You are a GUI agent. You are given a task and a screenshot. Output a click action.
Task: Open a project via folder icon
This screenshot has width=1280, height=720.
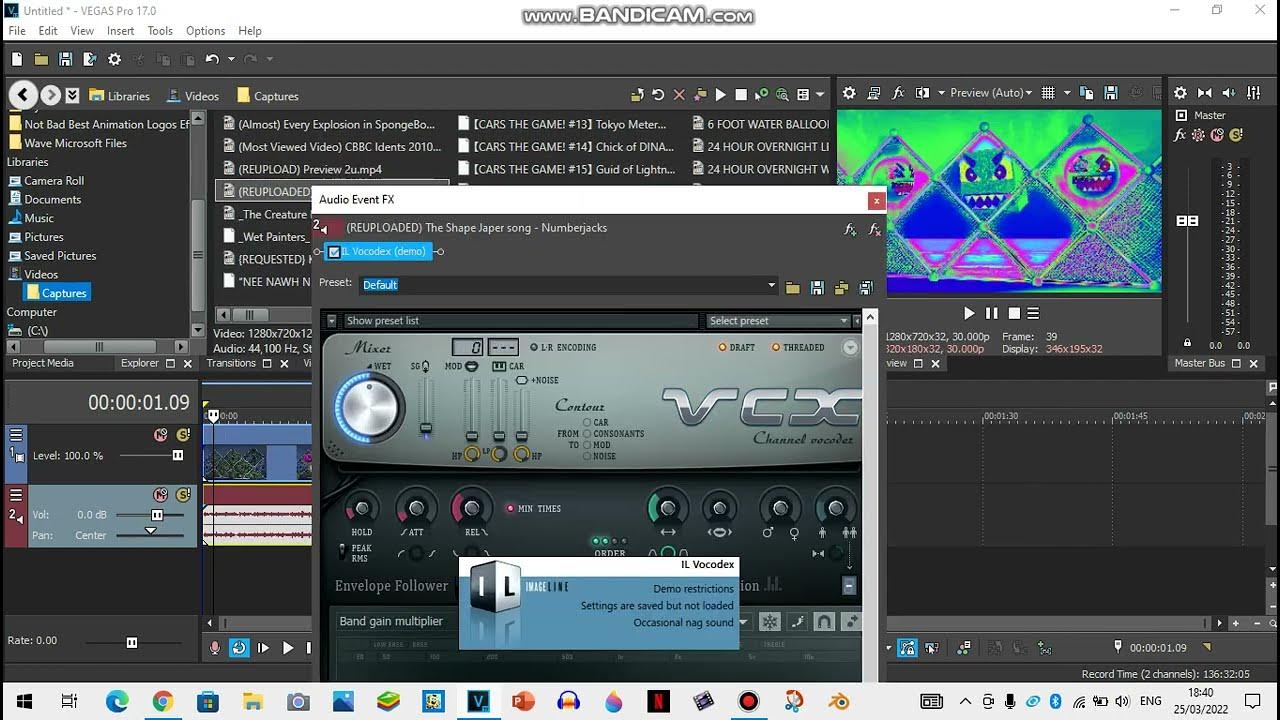41,60
